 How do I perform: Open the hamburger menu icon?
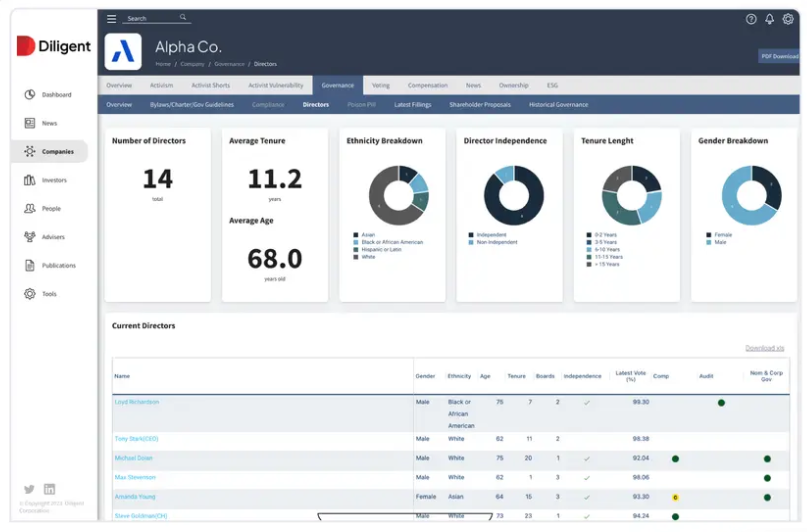point(111,19)
